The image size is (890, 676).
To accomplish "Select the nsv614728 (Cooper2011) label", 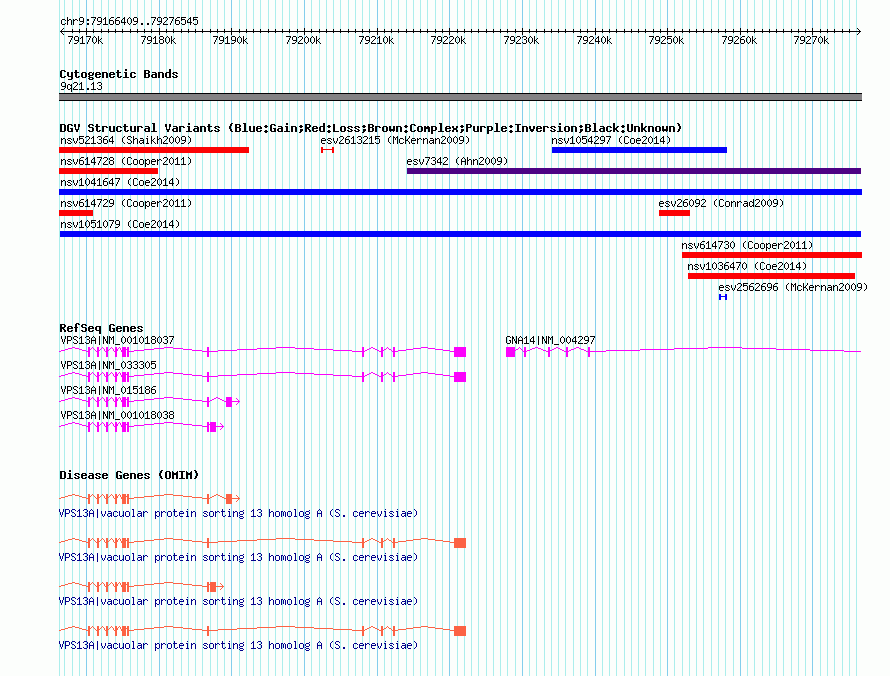I will pyautogui.click(x=126, y=161).
